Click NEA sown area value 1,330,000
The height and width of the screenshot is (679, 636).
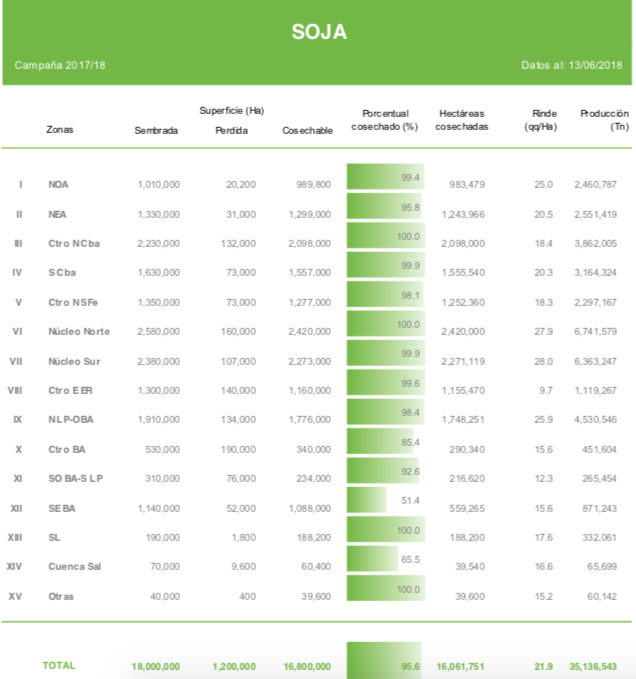click(158, 215)
